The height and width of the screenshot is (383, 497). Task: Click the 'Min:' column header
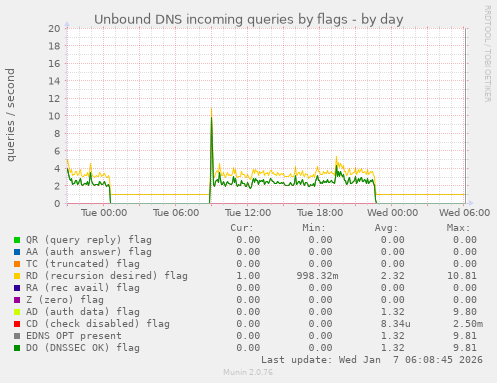tap(314, 228)
